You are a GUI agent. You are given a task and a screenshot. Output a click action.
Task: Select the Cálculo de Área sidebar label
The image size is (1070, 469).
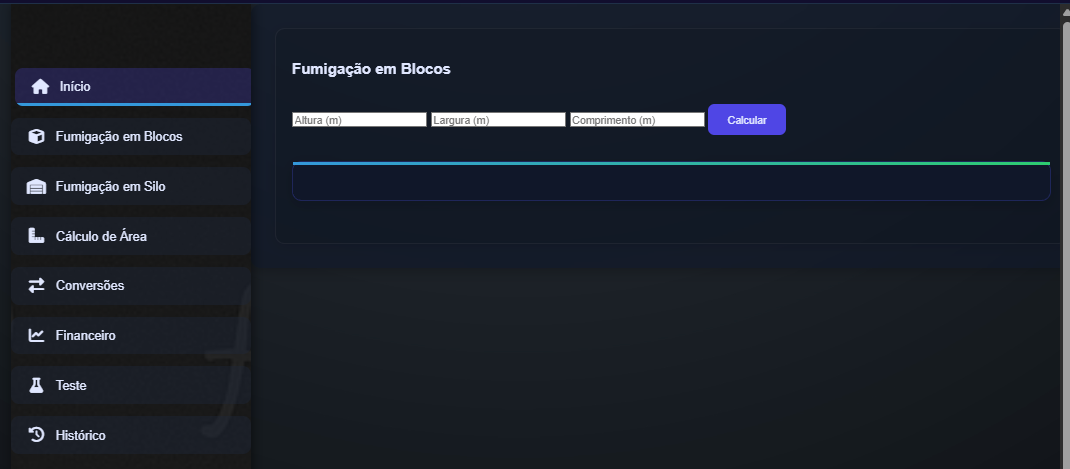(101, 237)
